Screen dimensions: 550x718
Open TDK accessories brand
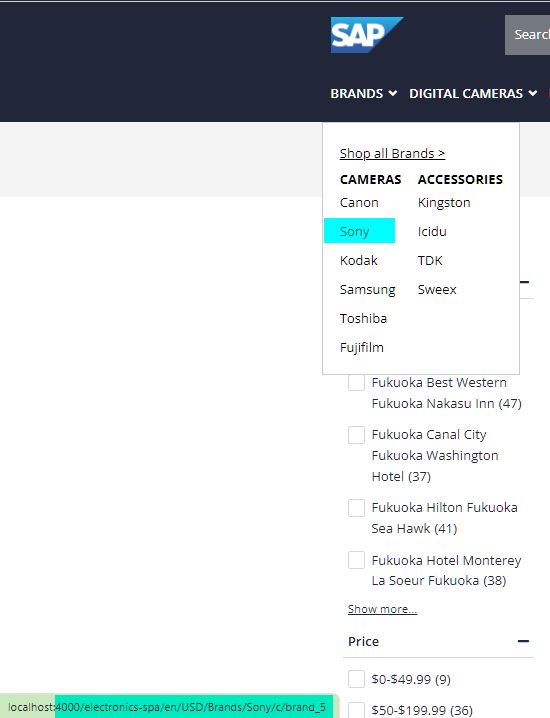click(430, 261)
